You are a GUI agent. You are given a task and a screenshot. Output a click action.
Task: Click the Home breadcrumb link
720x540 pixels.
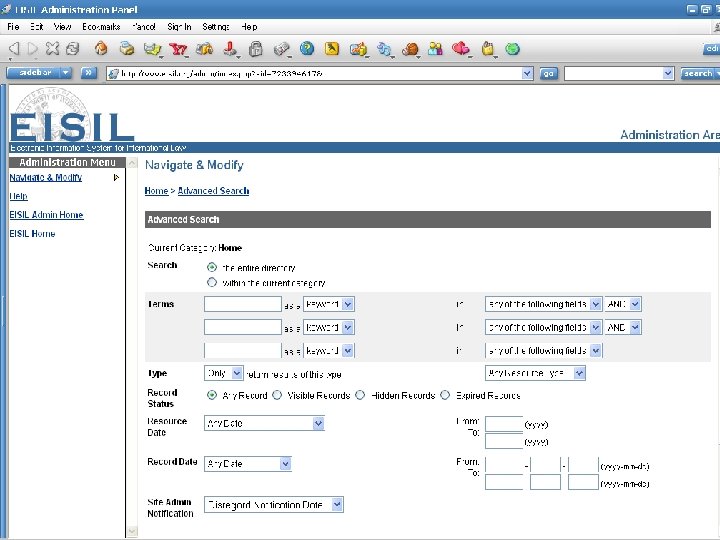[156, 191]
